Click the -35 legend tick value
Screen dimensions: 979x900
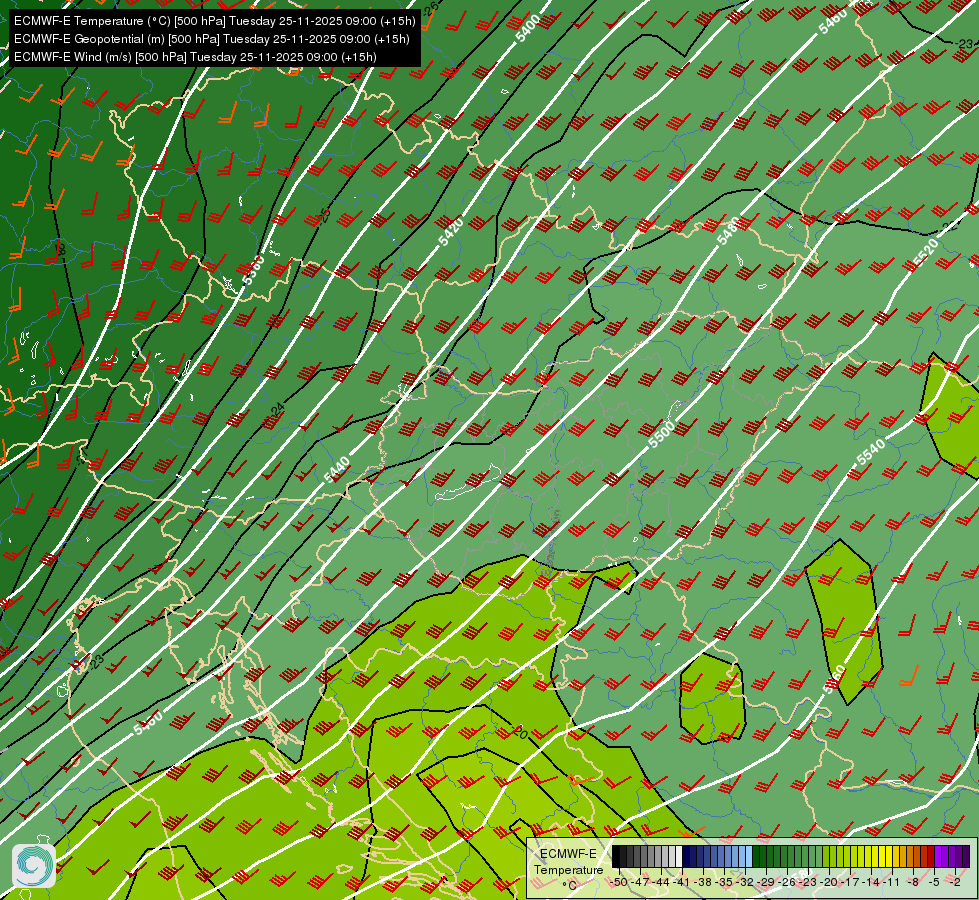click(x=724, y=882)
